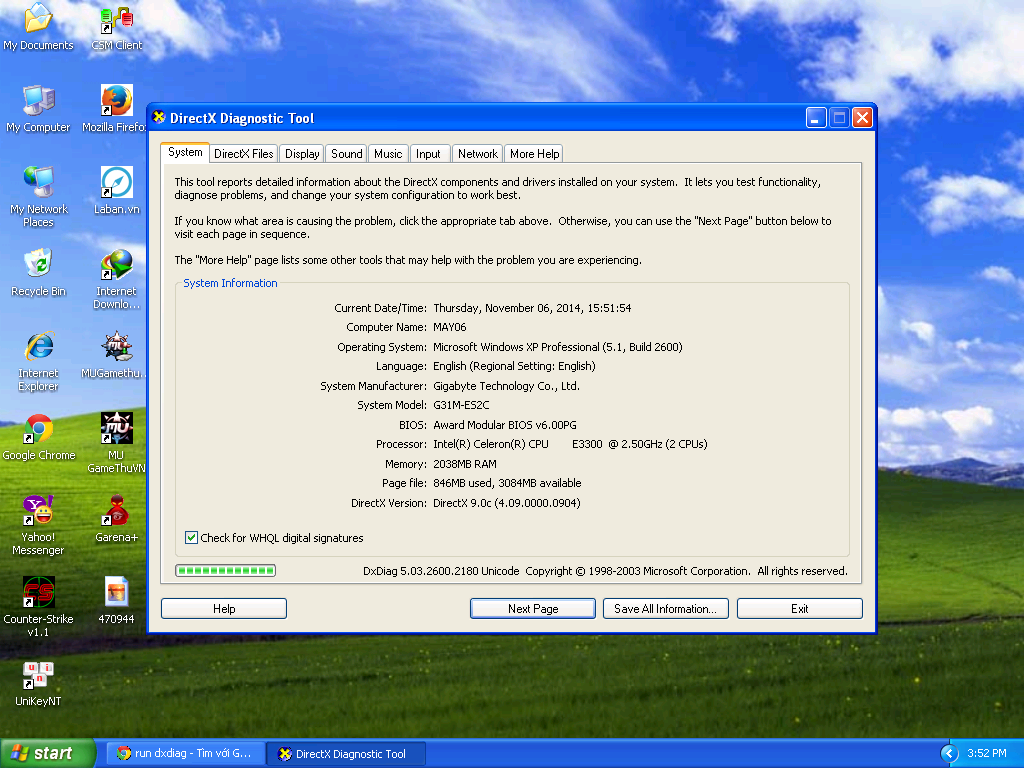Select the Mozilla Firefox desktop shortcut
This screenshot has height=768, width=1024.
tap(115, 109)
